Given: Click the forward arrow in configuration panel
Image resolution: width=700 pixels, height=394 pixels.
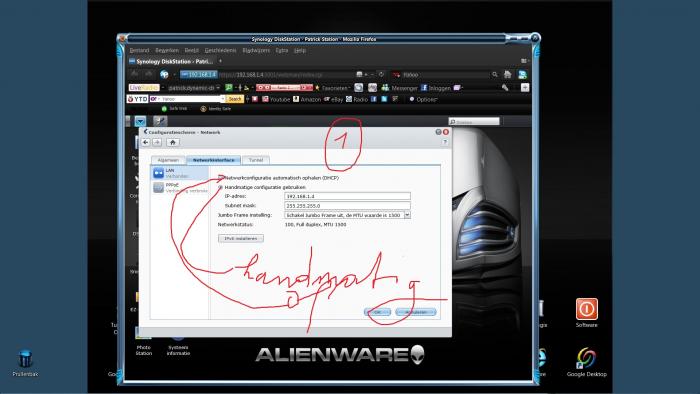Looking at the screenshot, I should (x=157, y=142).
